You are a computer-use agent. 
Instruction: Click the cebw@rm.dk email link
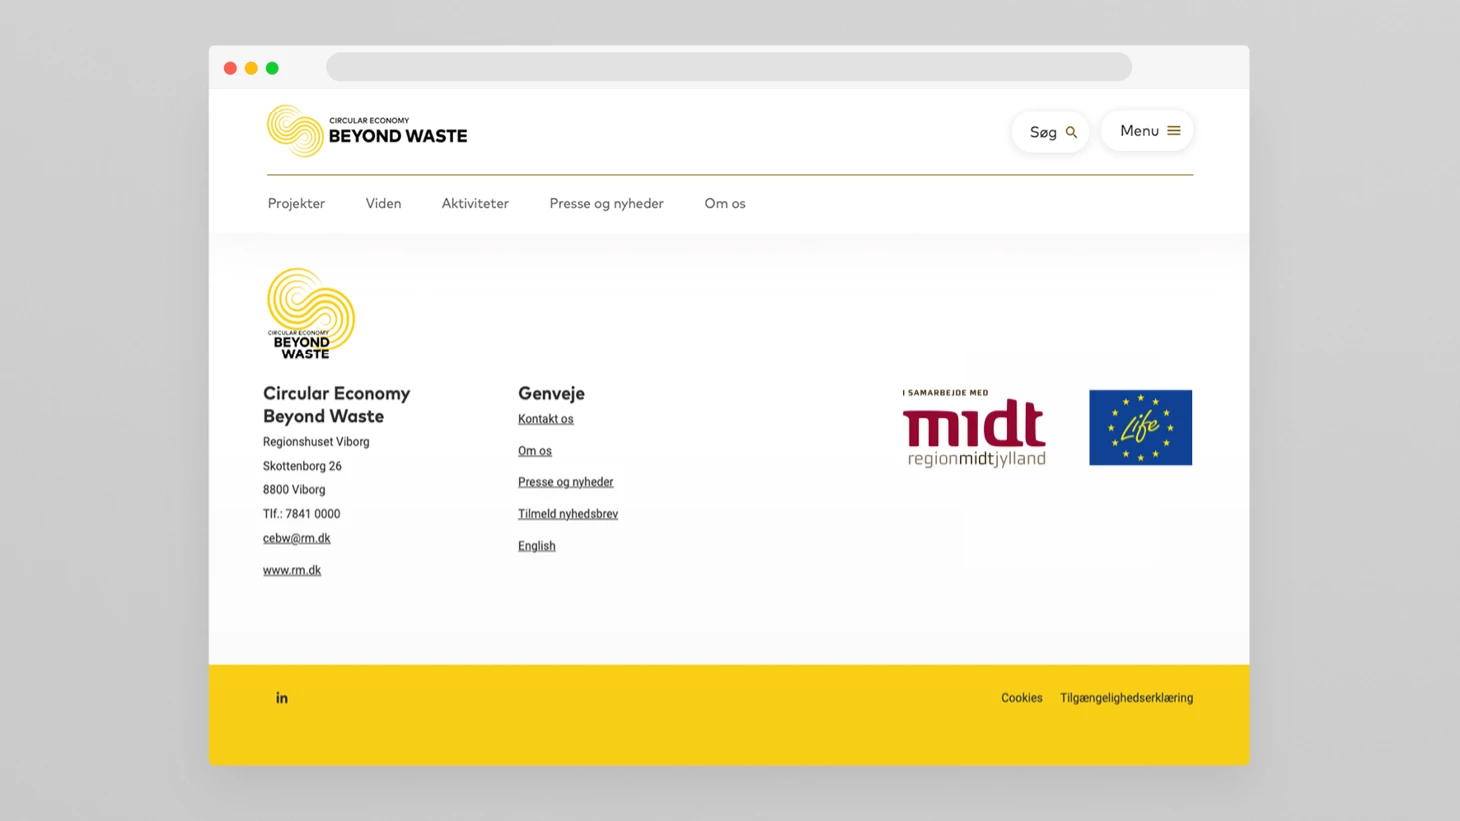(297, 538)
